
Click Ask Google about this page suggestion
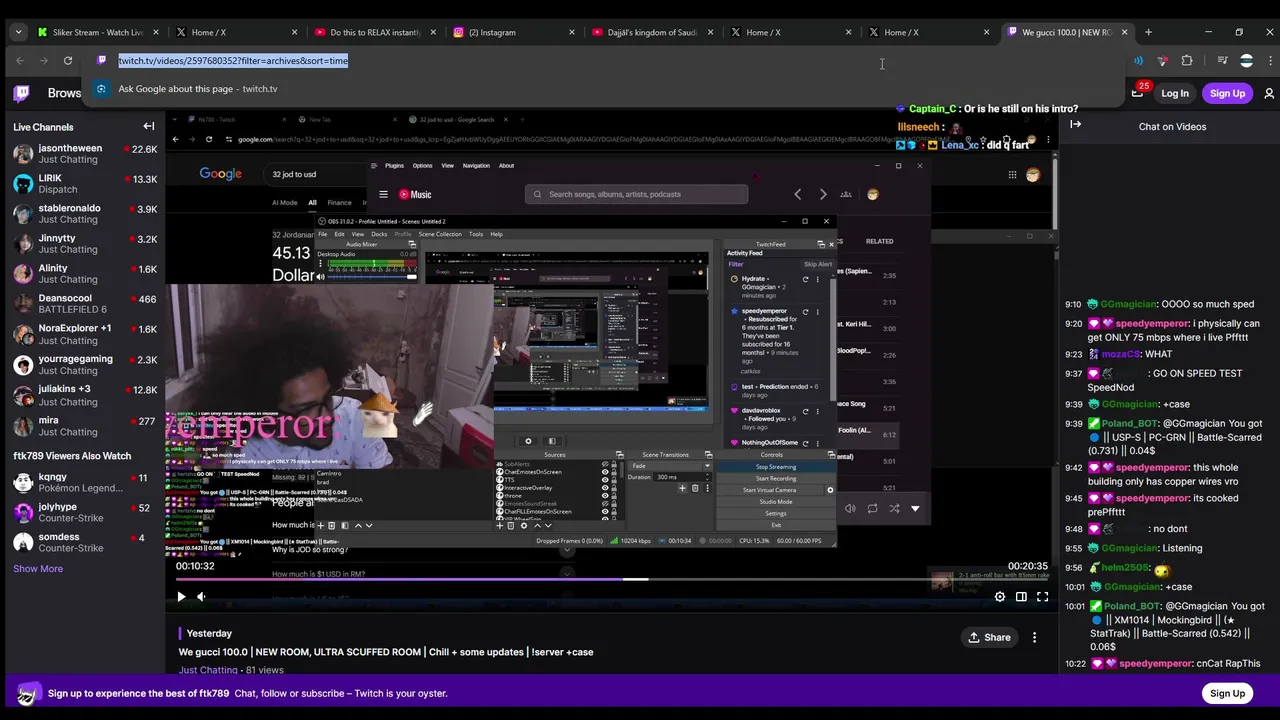click(x=198, y=89)
